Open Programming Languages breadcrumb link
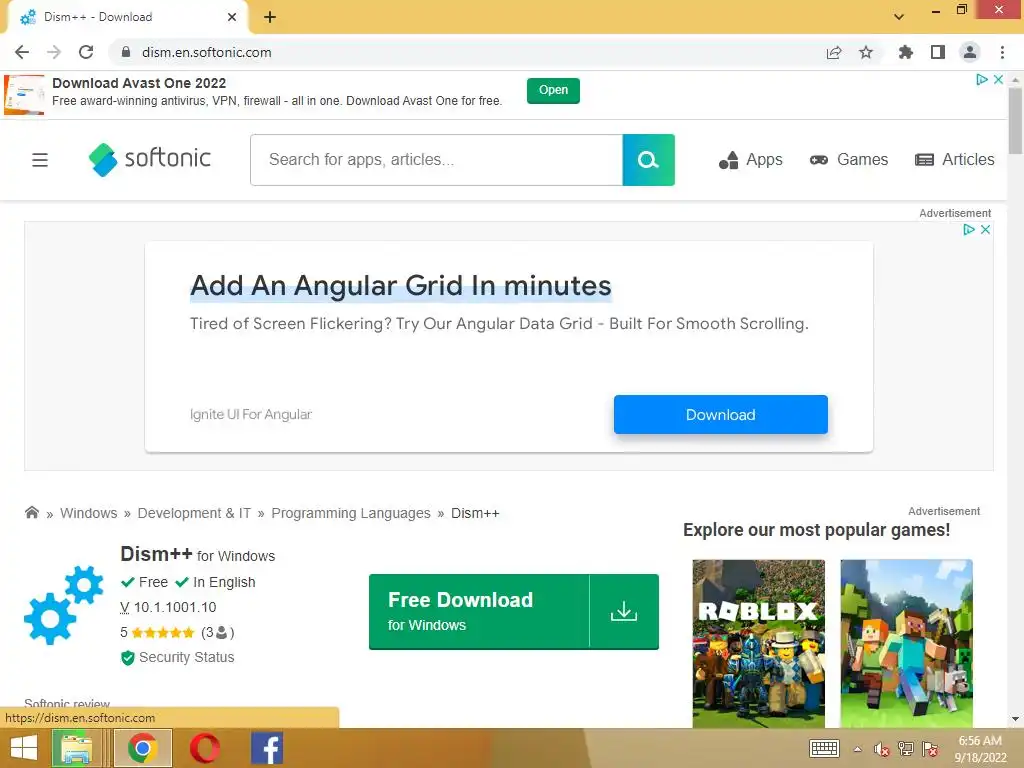1024x768 pixels. point(351,513)
